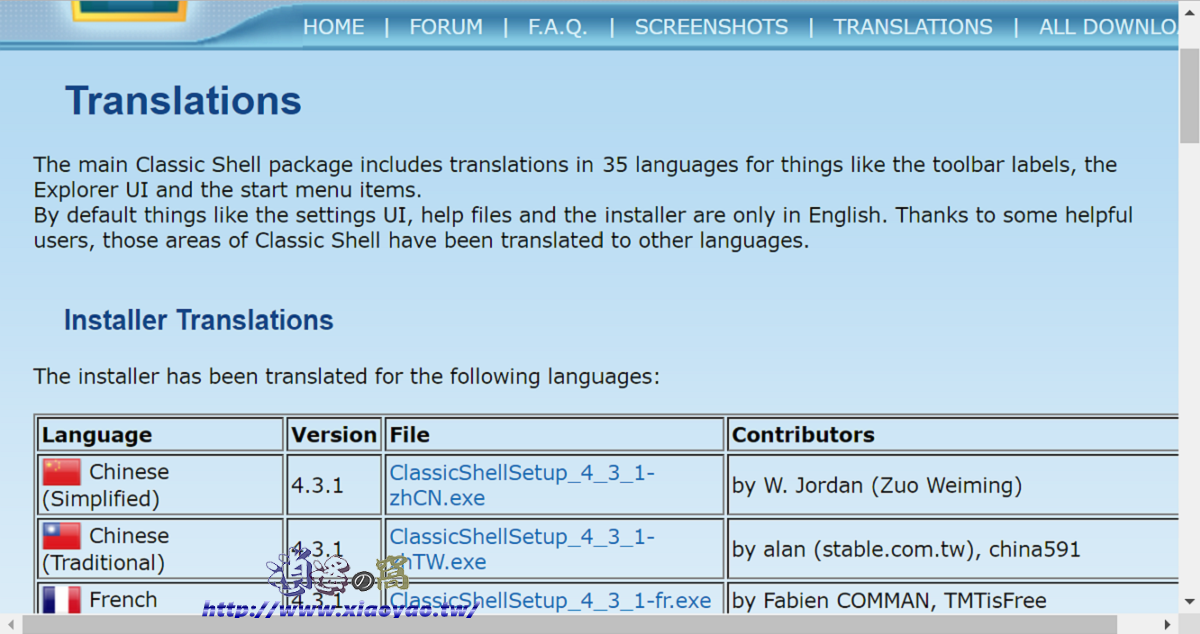The image size is (1200, 634).
Task: Click contributor 'by Fabien COMMAN, TMTisFree'
Action: click(x=889, y=601)
